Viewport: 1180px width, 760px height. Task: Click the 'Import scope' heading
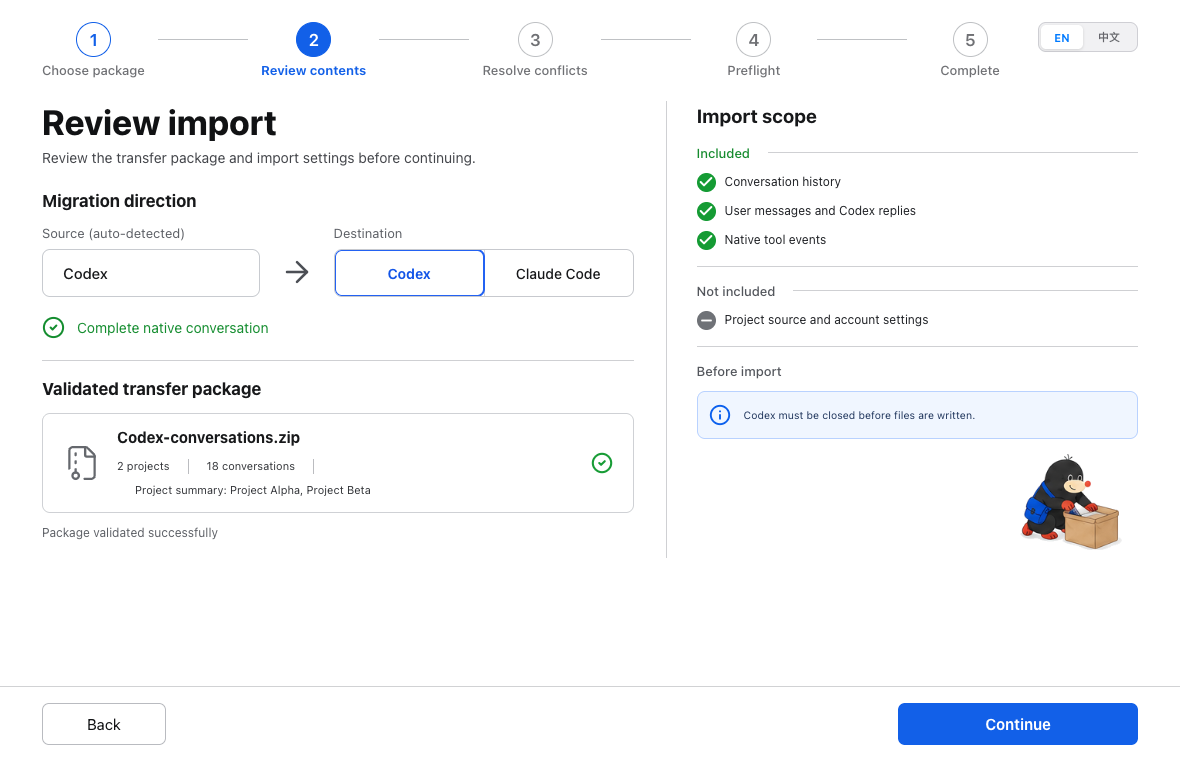(x=756, y=117)
